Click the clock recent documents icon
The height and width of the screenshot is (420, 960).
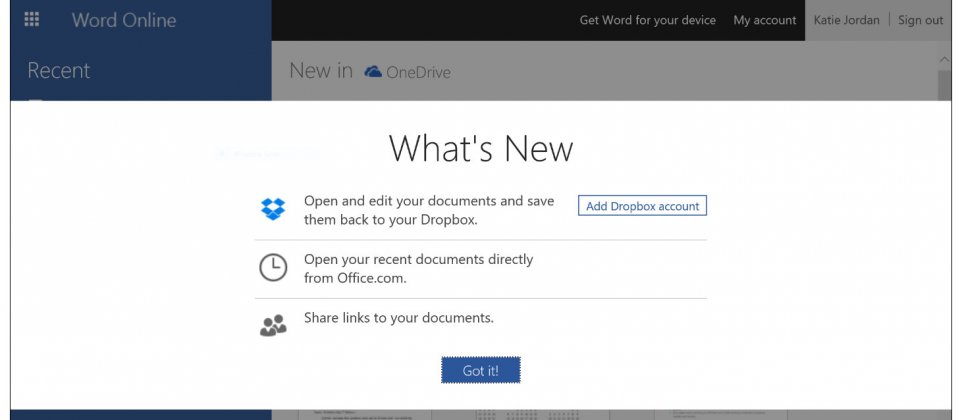coord(273,268)
